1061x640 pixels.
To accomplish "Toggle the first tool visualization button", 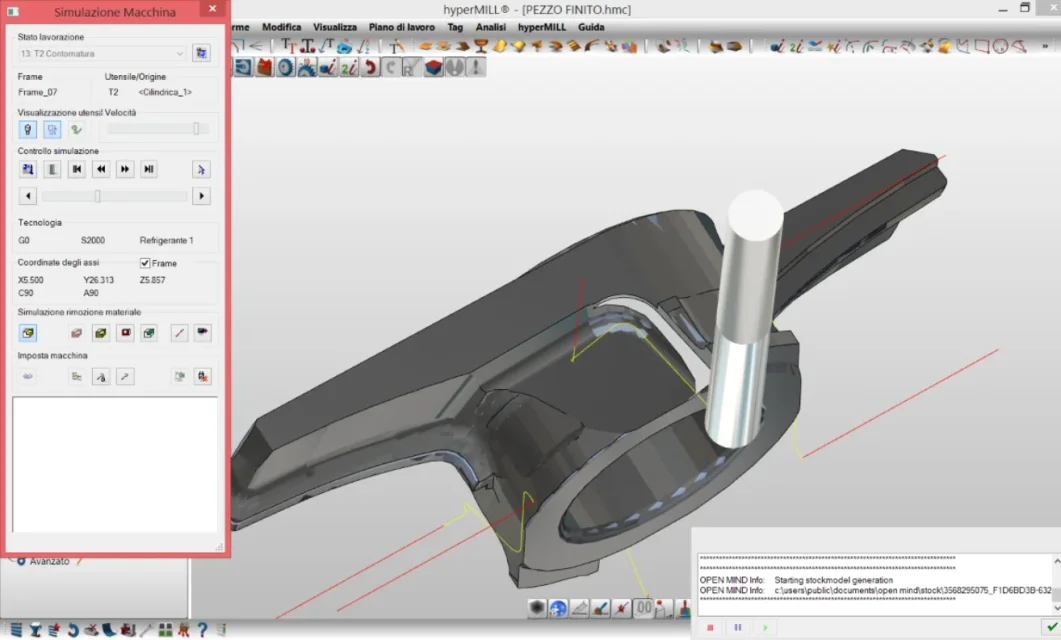I will click(28, 129).
